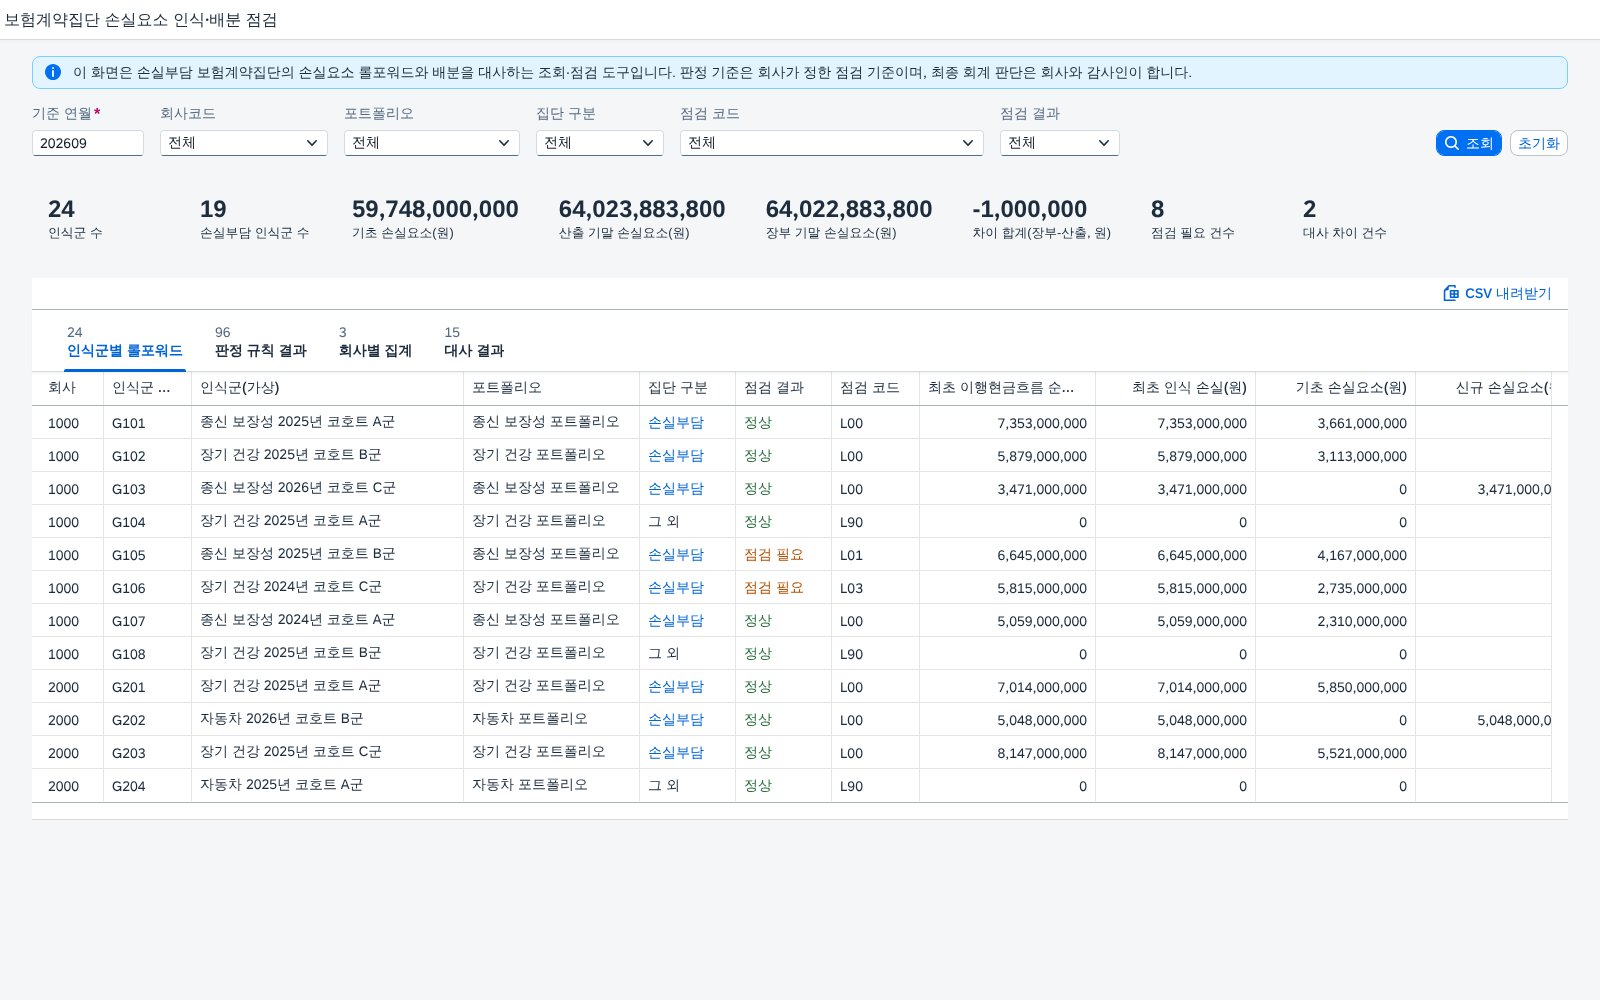
Task: Open the 점검 코드 dropdown
Action: coord(832,143)
